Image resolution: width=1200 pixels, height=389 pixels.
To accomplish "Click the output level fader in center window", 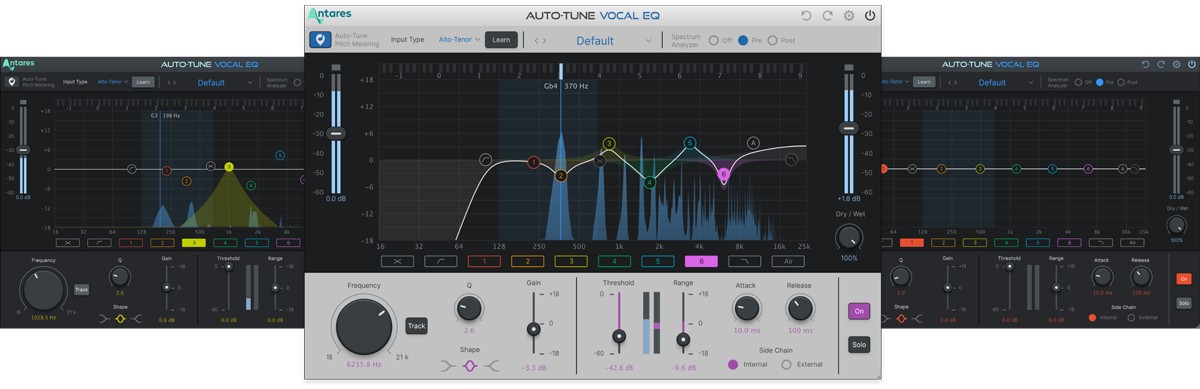I will [x=849, y=128].
